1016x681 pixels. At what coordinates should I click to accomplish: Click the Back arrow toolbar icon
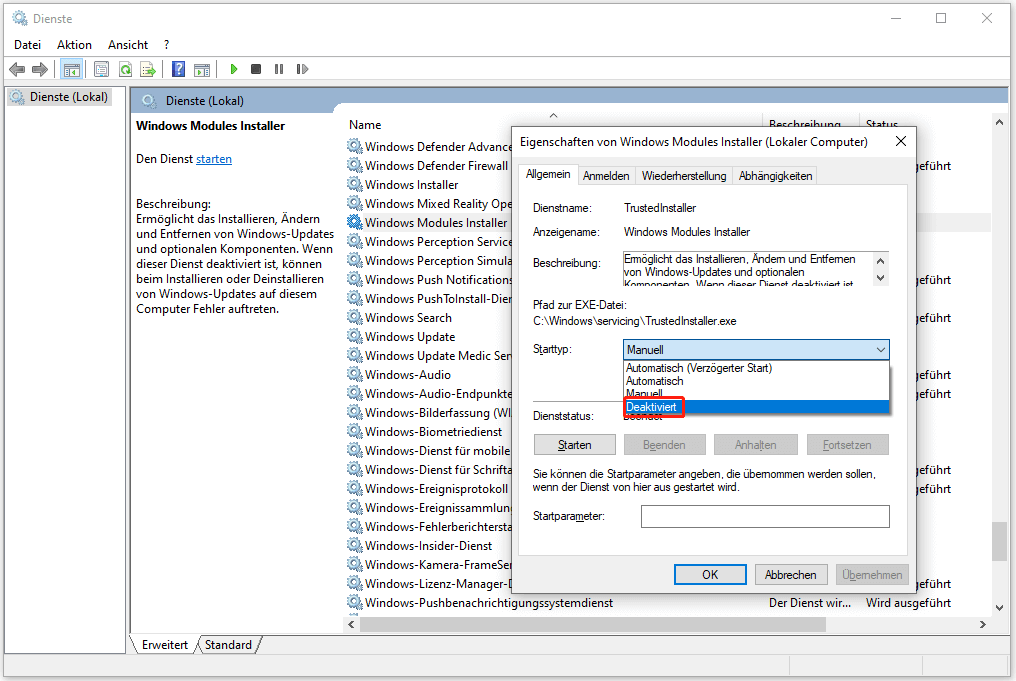coord(17,69)
